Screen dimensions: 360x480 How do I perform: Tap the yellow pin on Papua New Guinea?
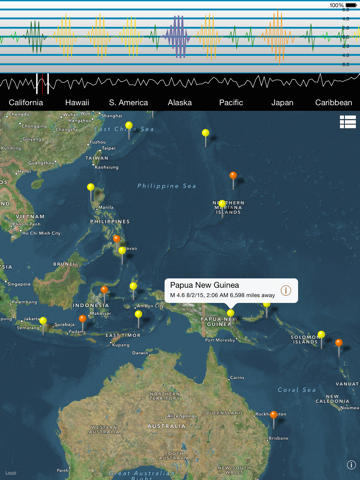[x=230, y=313]
